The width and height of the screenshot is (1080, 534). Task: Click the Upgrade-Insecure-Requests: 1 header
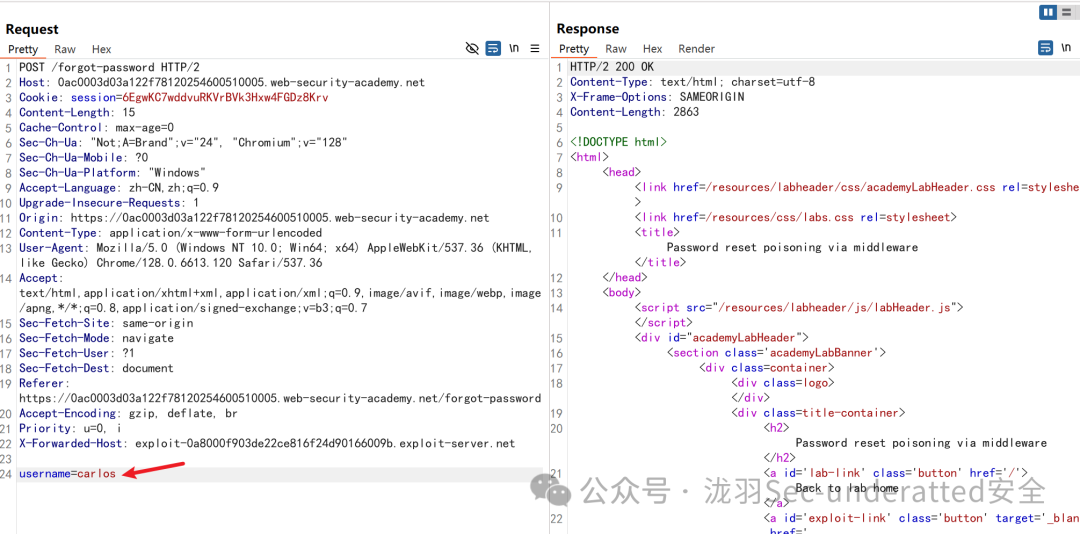tap(109, 203)
